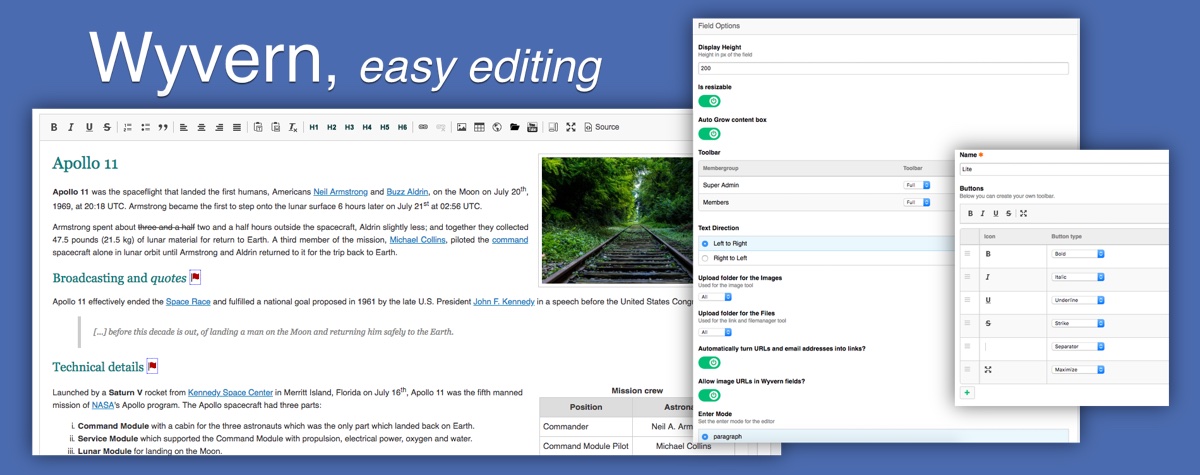Insert a bulleted list
The height and width of the screenshot is (475, 1200).
click(x=146, y=127)
